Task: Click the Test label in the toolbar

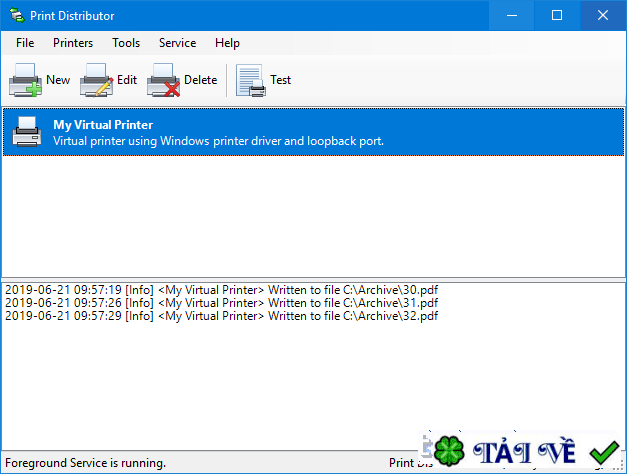Action: point(280,80)
